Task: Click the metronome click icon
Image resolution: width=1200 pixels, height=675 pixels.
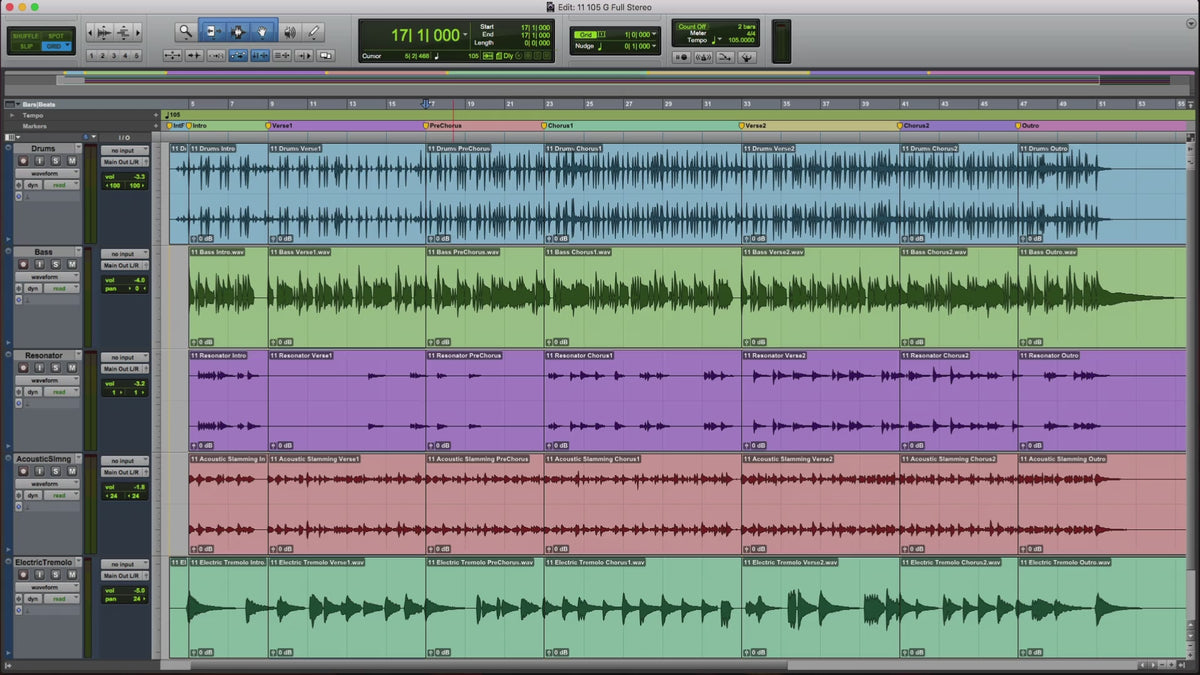Action: 703,57
